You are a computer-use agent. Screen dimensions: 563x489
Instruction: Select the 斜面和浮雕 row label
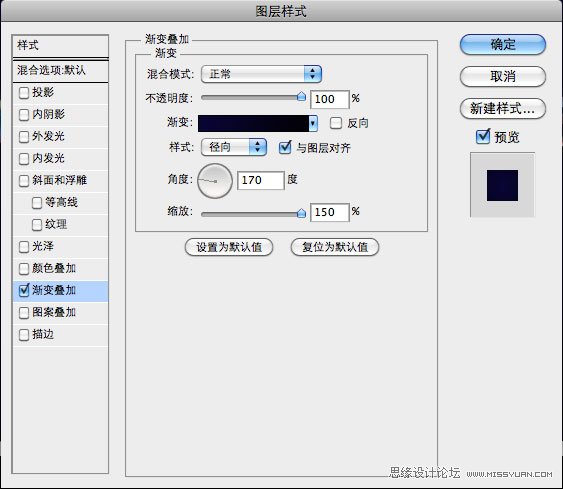[x=60, y=180]
